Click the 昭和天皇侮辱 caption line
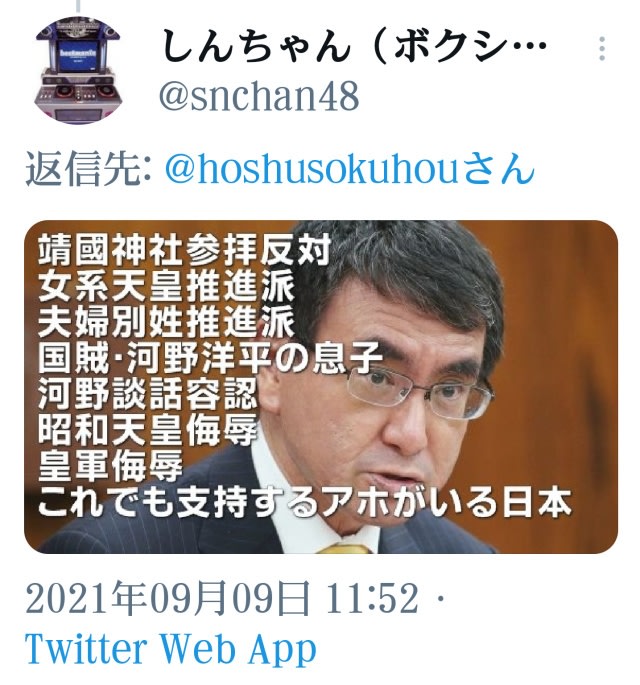 [x=148, y=430]
